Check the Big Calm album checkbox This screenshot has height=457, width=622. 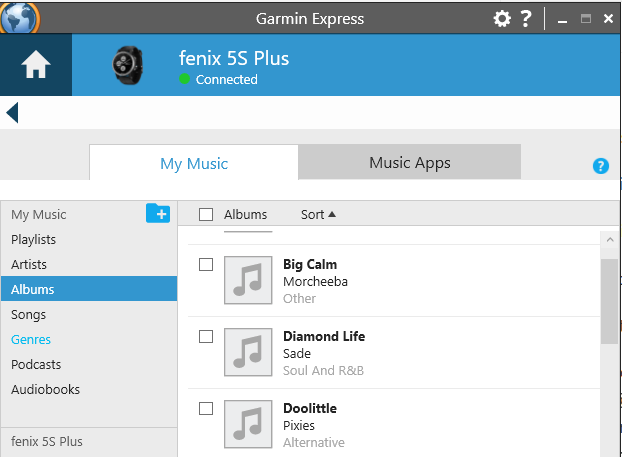point(206,265)
